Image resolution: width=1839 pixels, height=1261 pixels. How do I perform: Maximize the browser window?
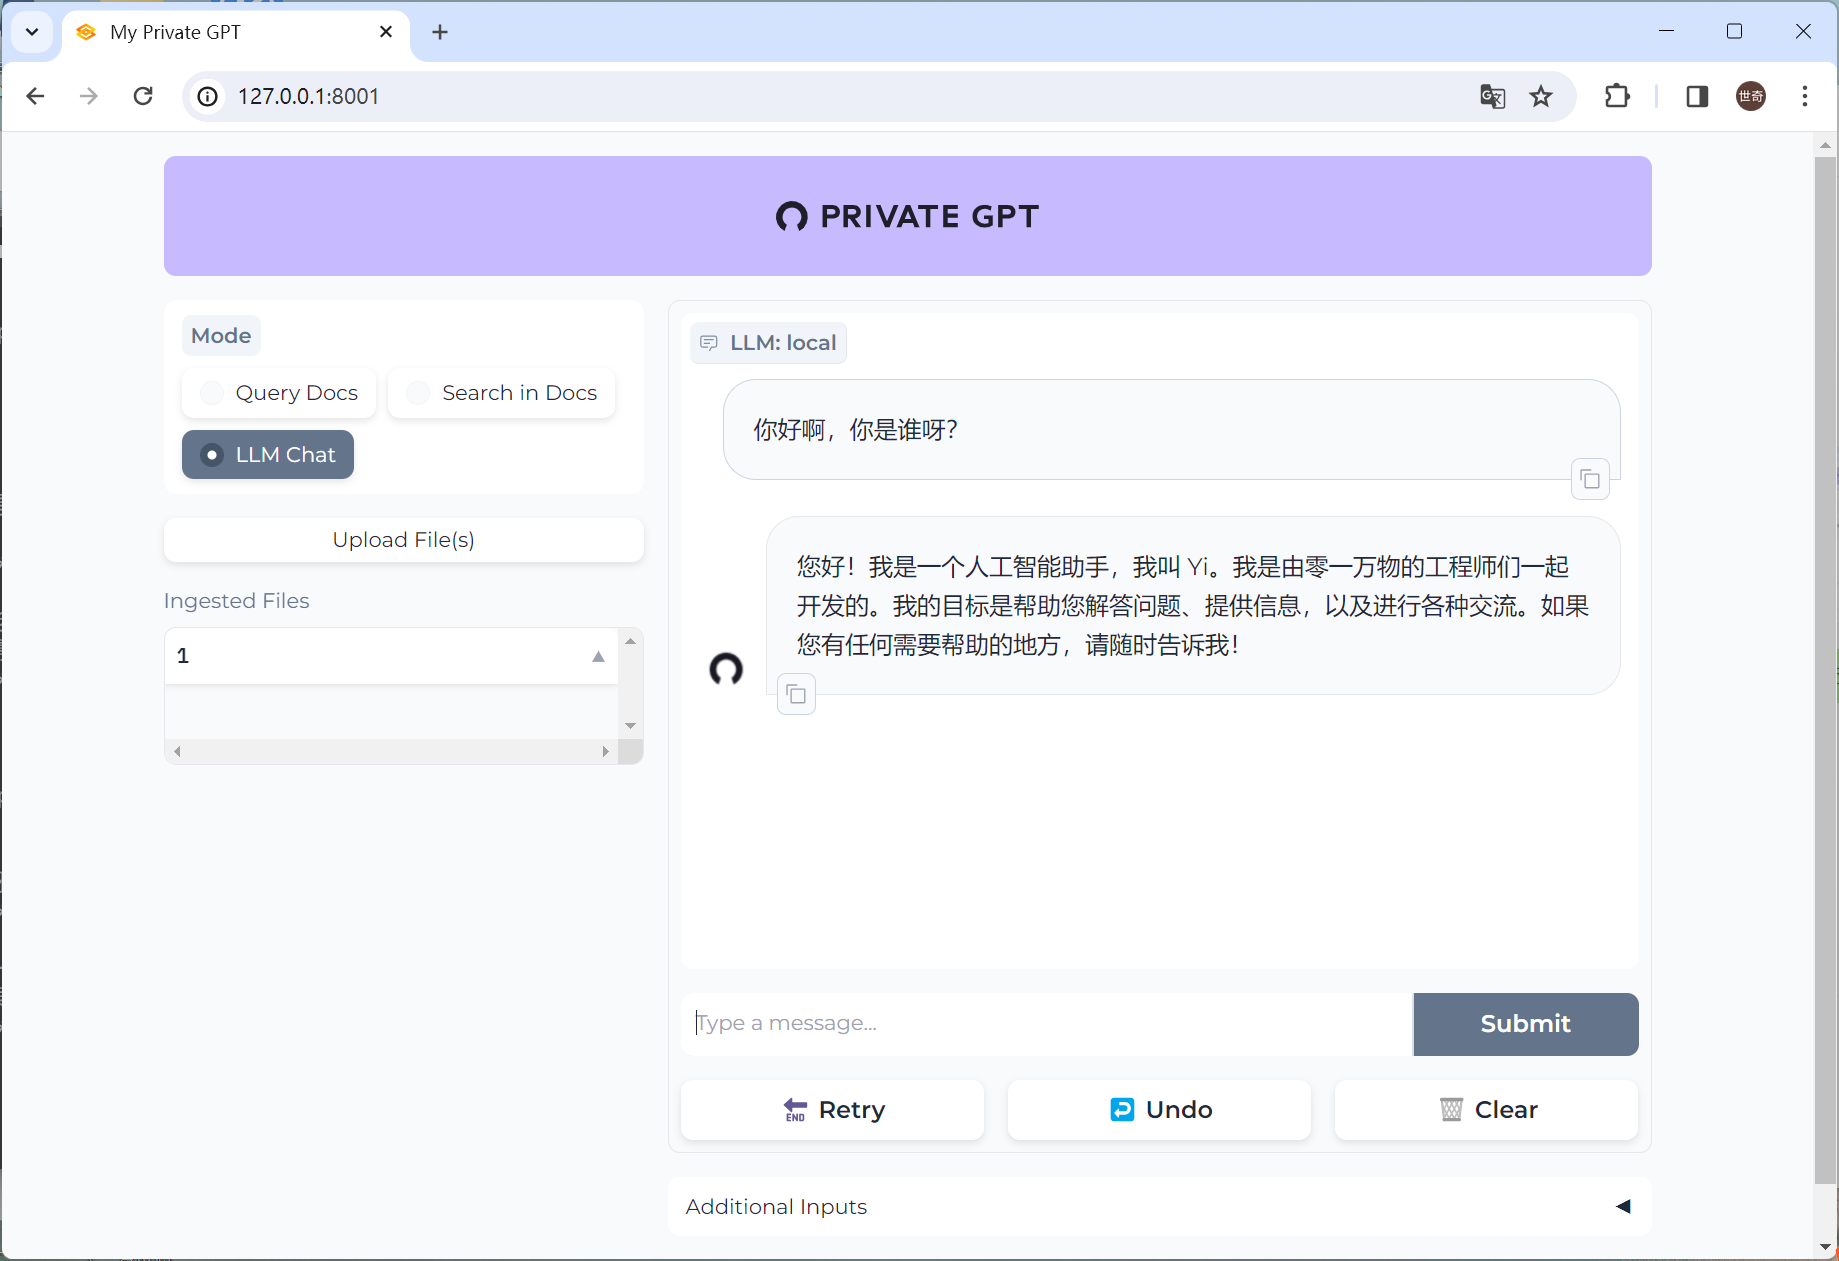1735,32
